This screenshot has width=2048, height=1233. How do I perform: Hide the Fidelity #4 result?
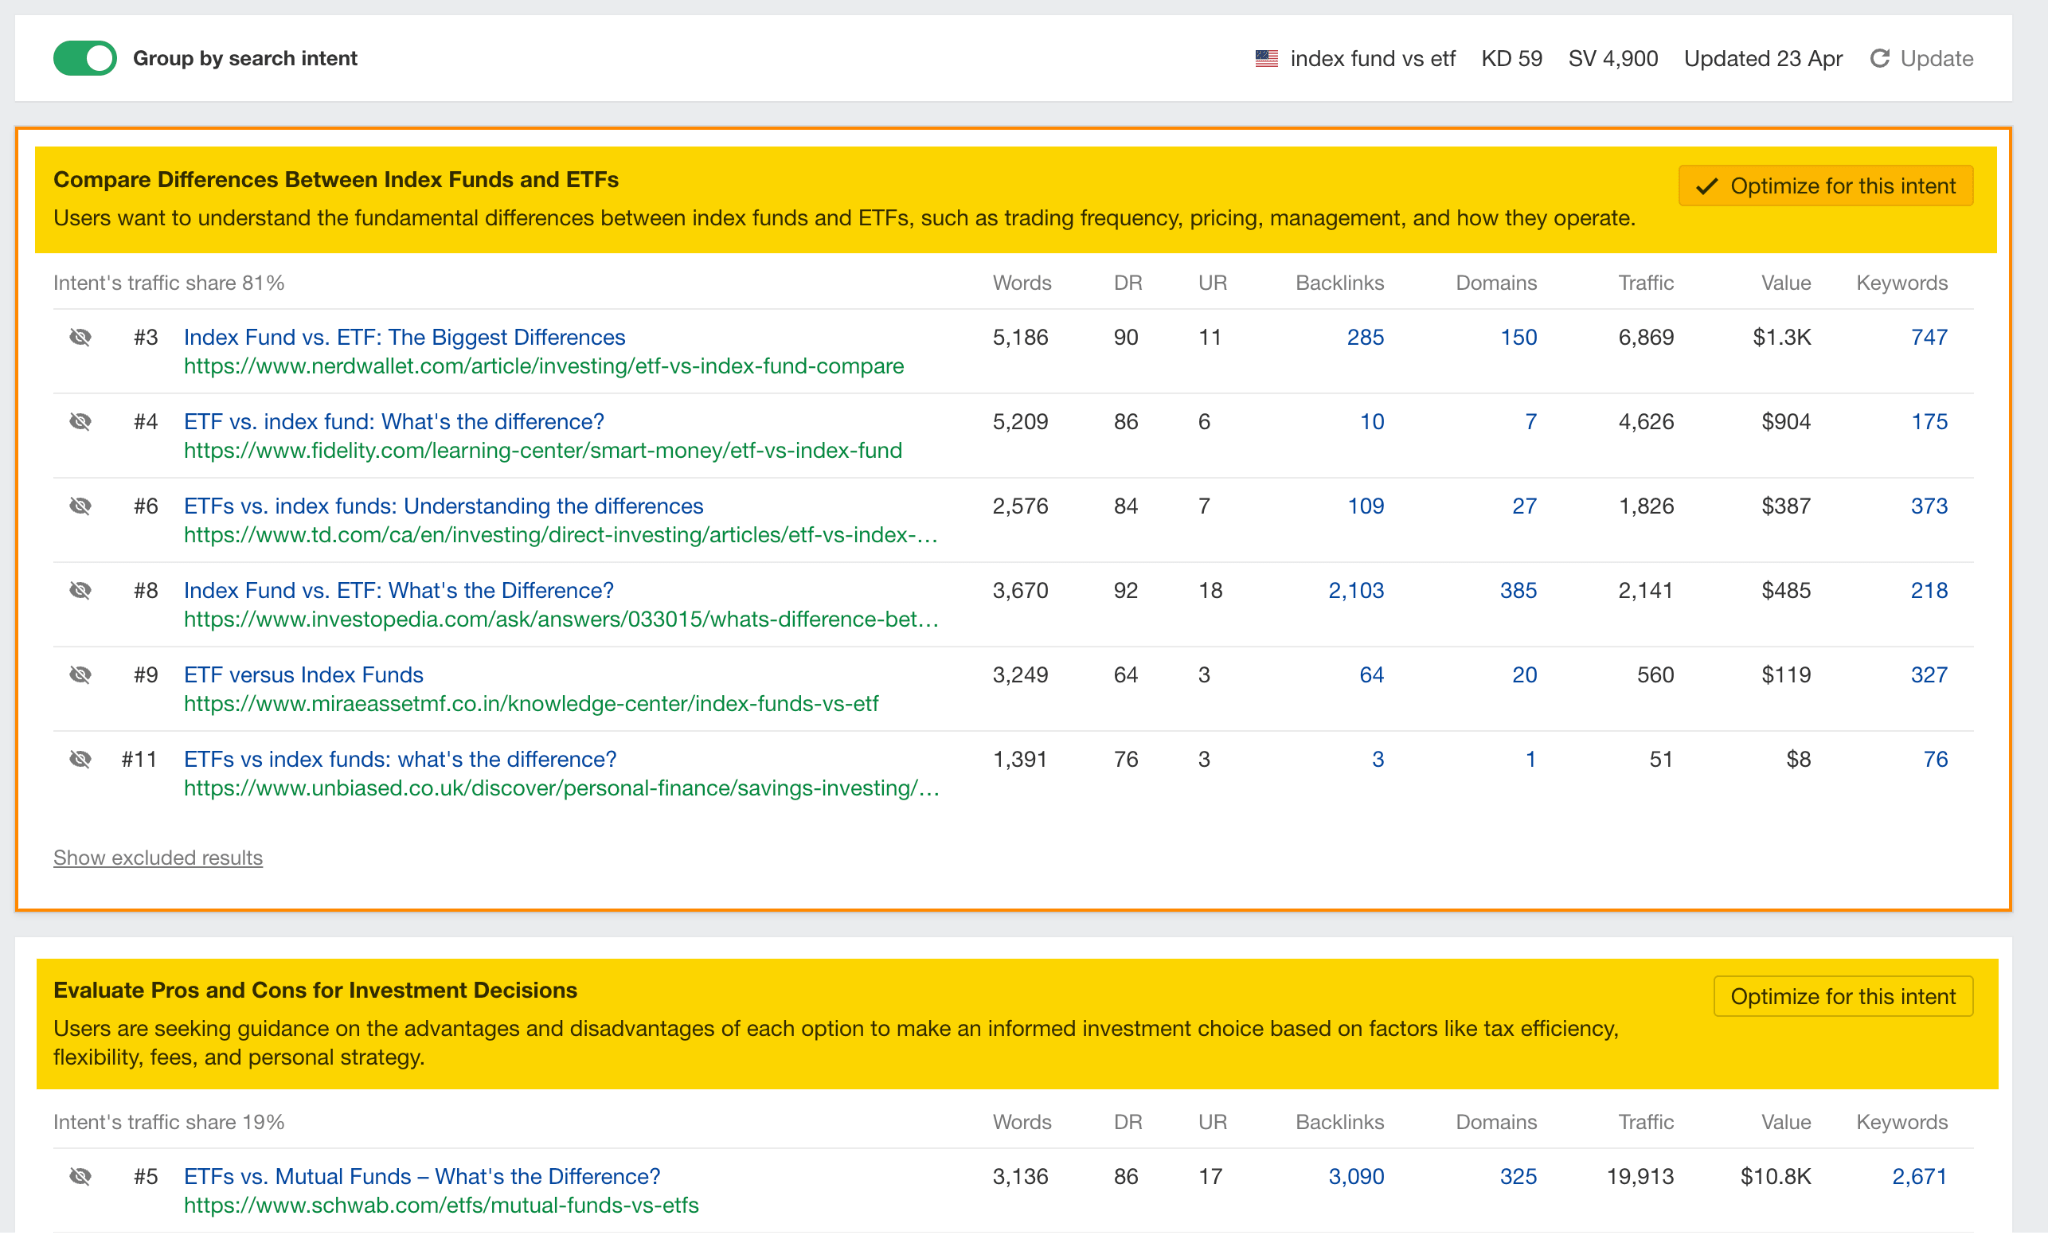[80, 421]
